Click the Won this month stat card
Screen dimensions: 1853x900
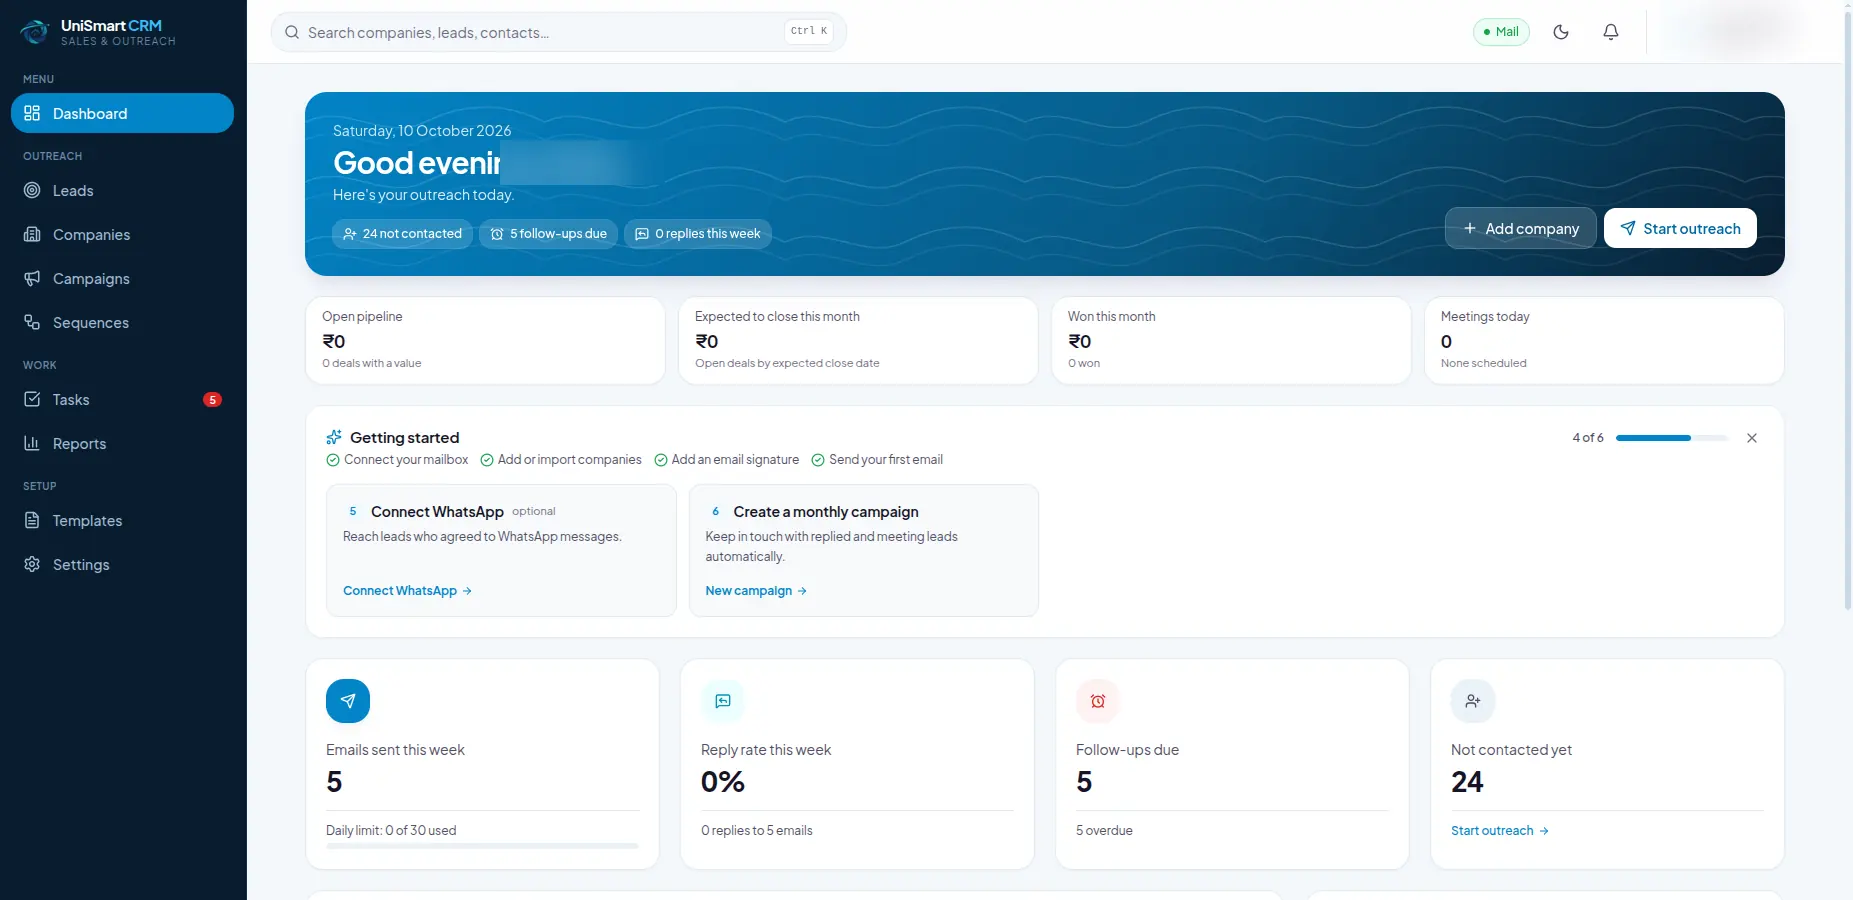(1231, 340)
